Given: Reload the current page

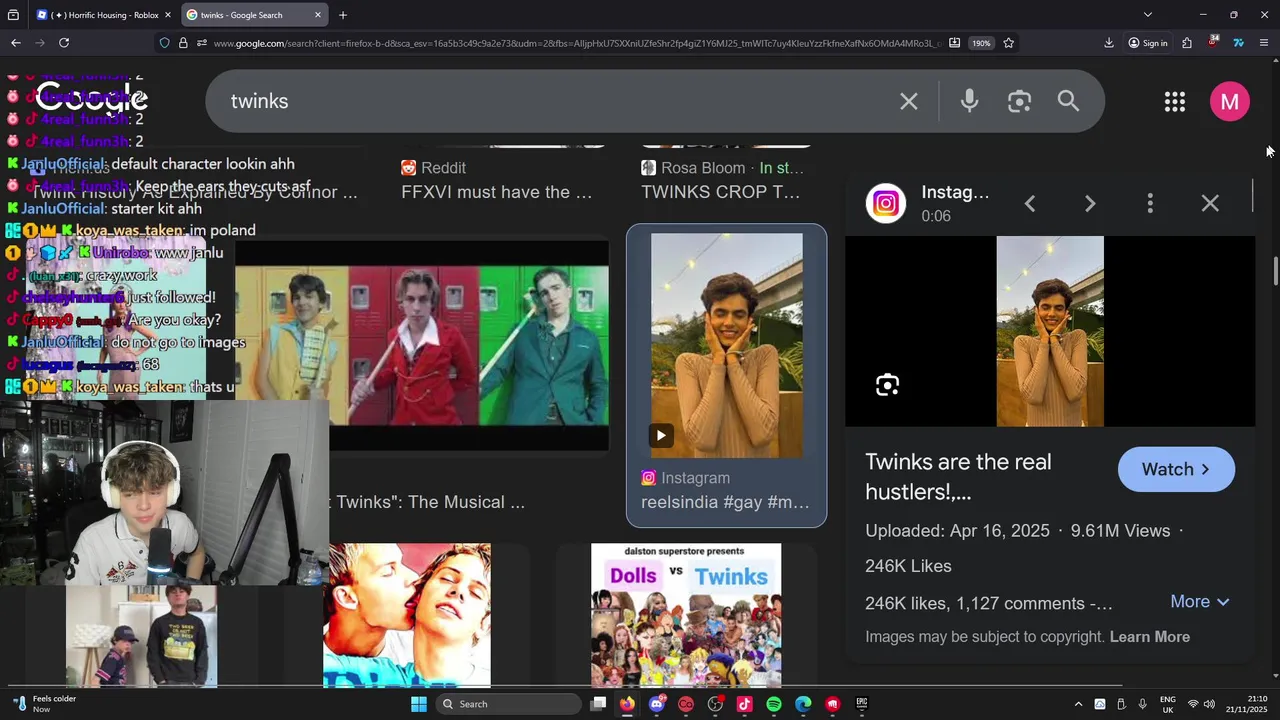Looking at the screenshot, I should (64, 43).
